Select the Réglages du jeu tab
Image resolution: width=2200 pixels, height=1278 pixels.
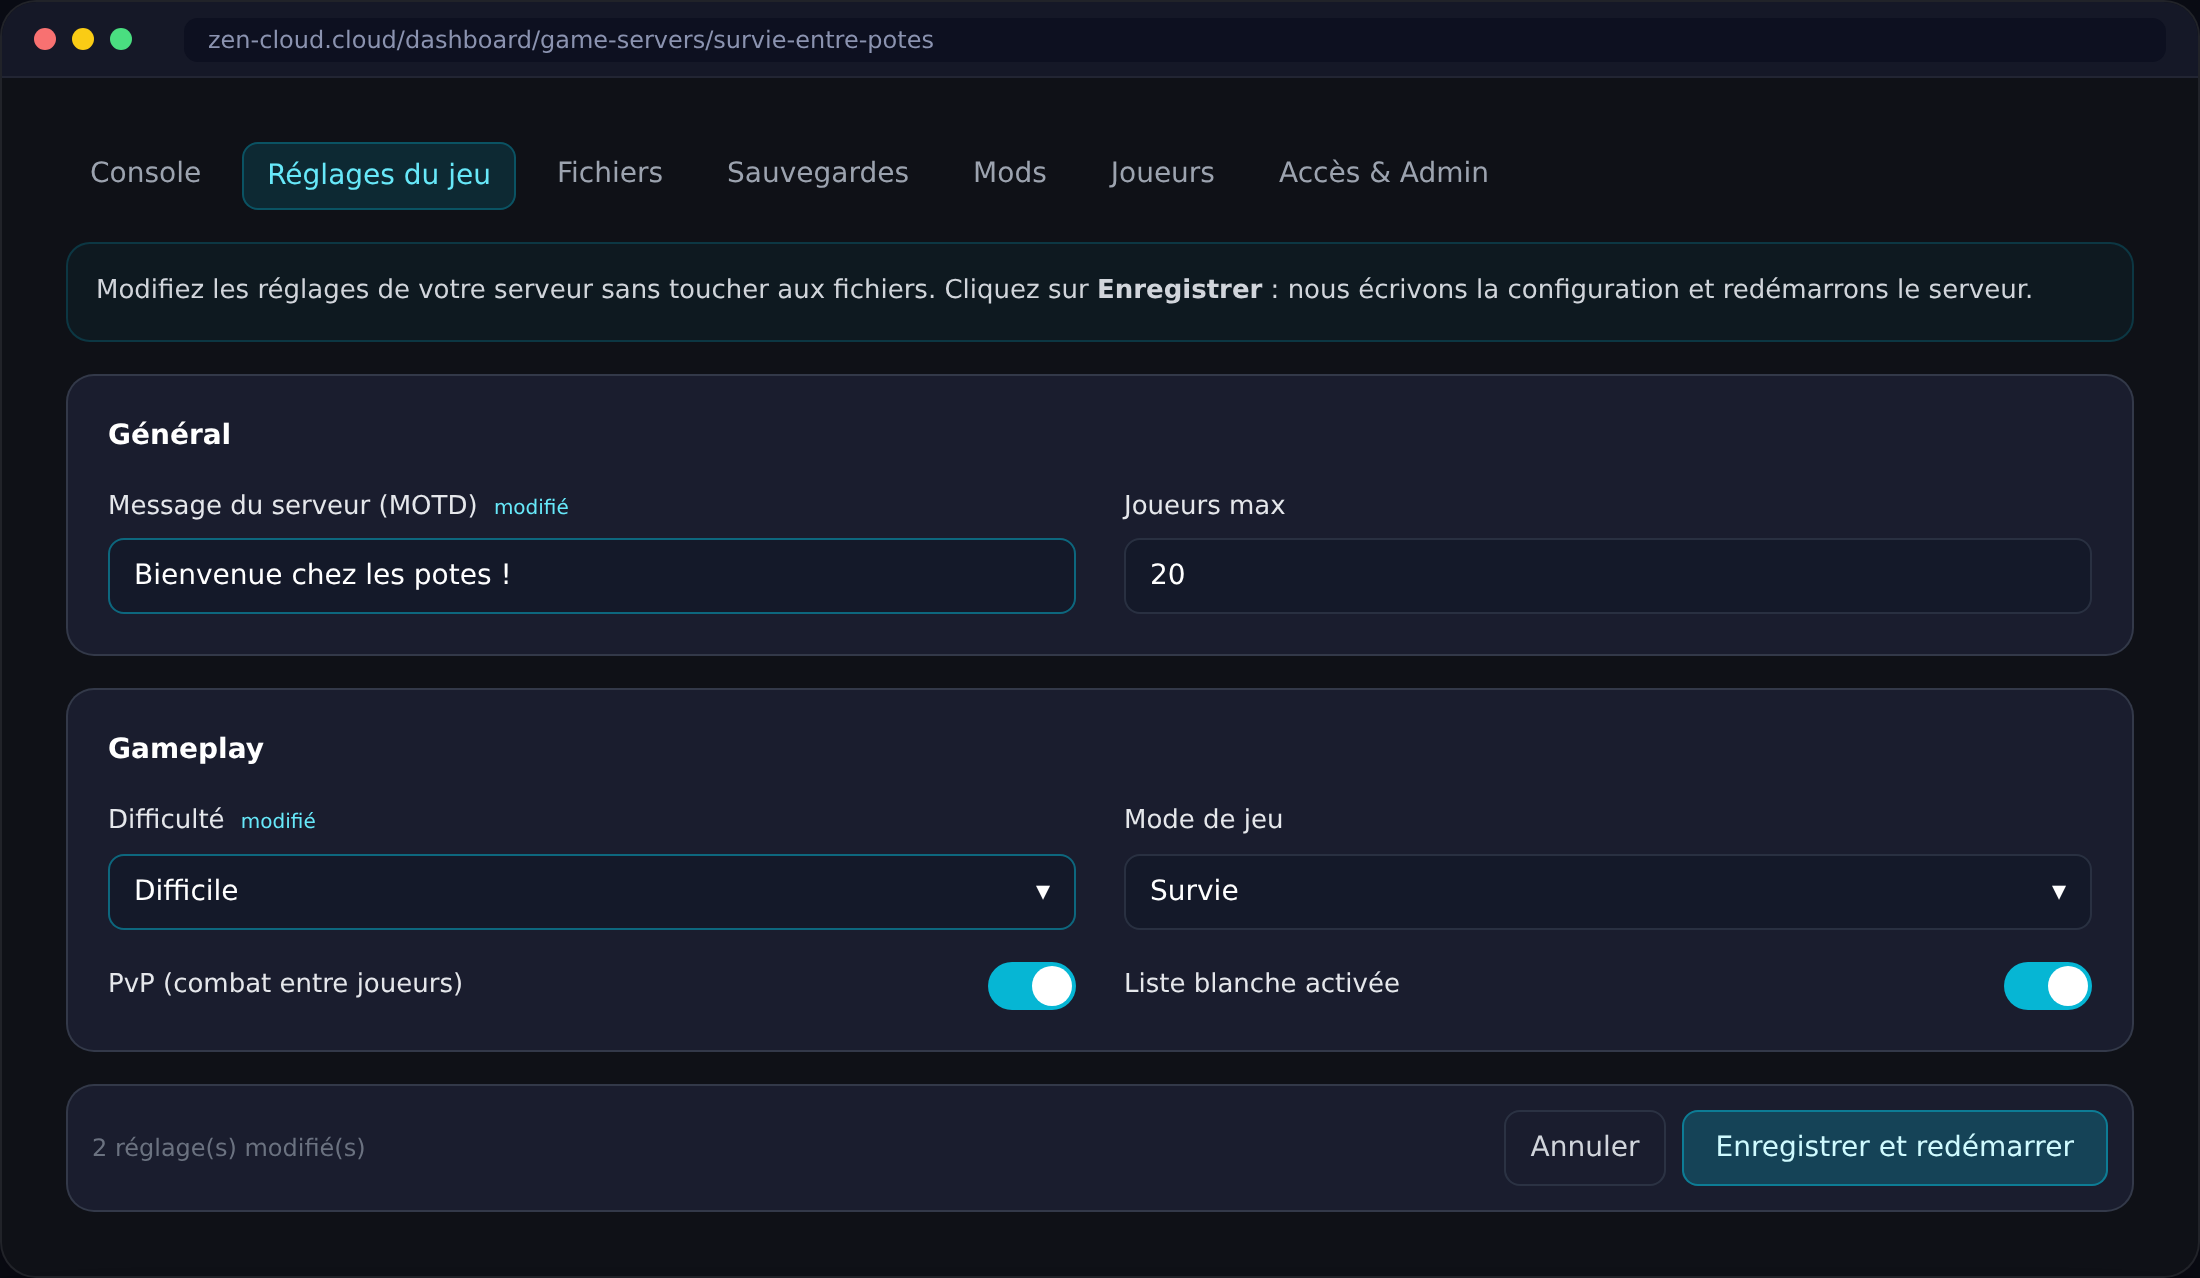tap(379, 175)
